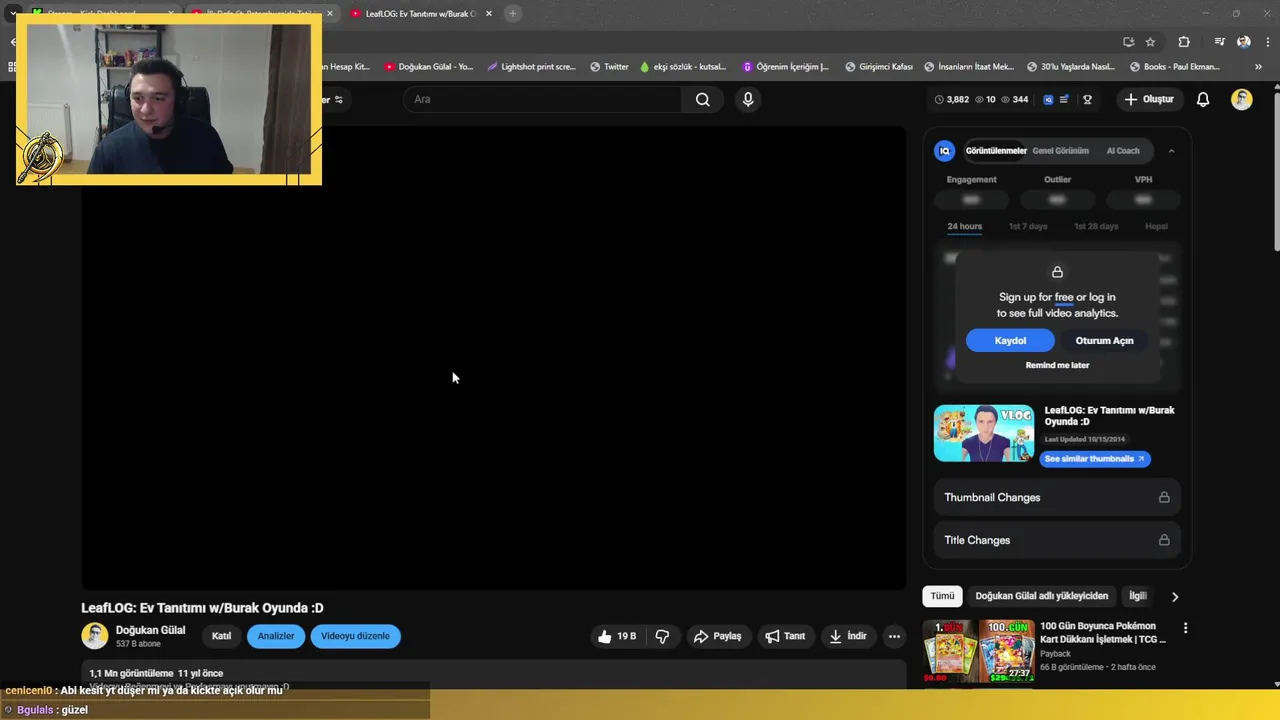The width and height of the screenshot is (1280, 720).
Task: Open Chrome extensions puzzle icon
Action: coord(1184,42)
